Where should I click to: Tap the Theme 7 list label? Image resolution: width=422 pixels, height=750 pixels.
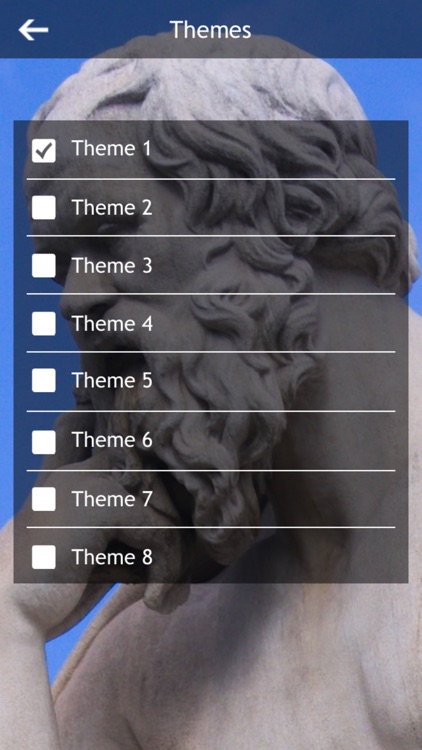(x=112, y=499)
